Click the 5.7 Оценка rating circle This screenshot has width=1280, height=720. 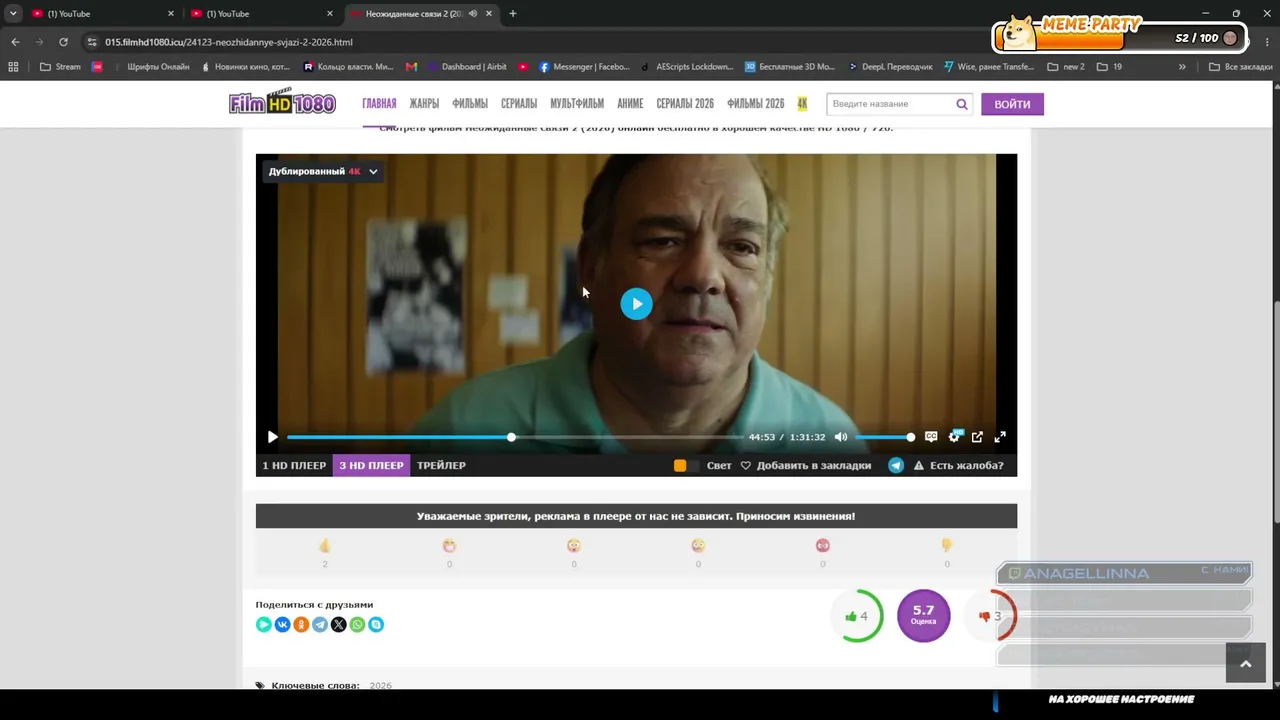(x=923, y=616)
